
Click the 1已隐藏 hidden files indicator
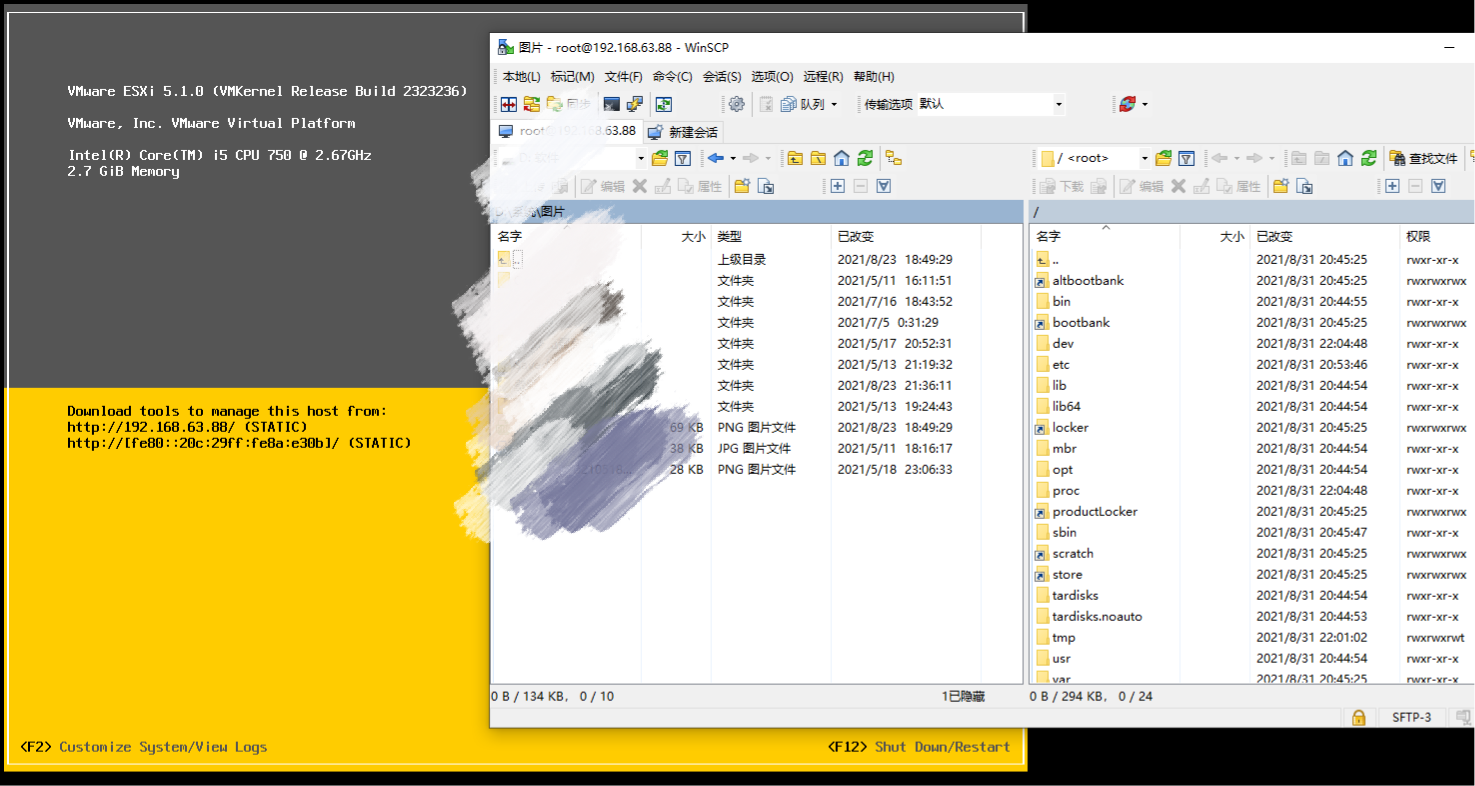(963, 696)
